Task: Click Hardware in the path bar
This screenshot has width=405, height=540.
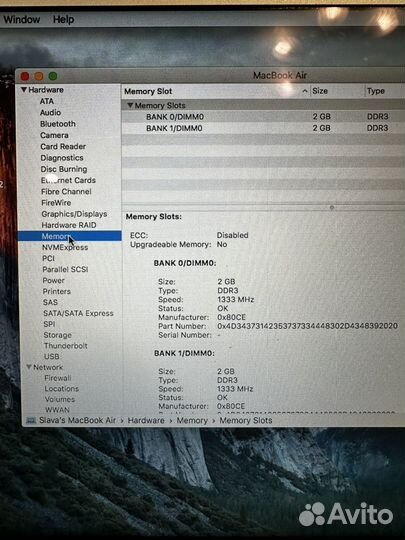Action: pyautogui.click(x=146, y=420)
